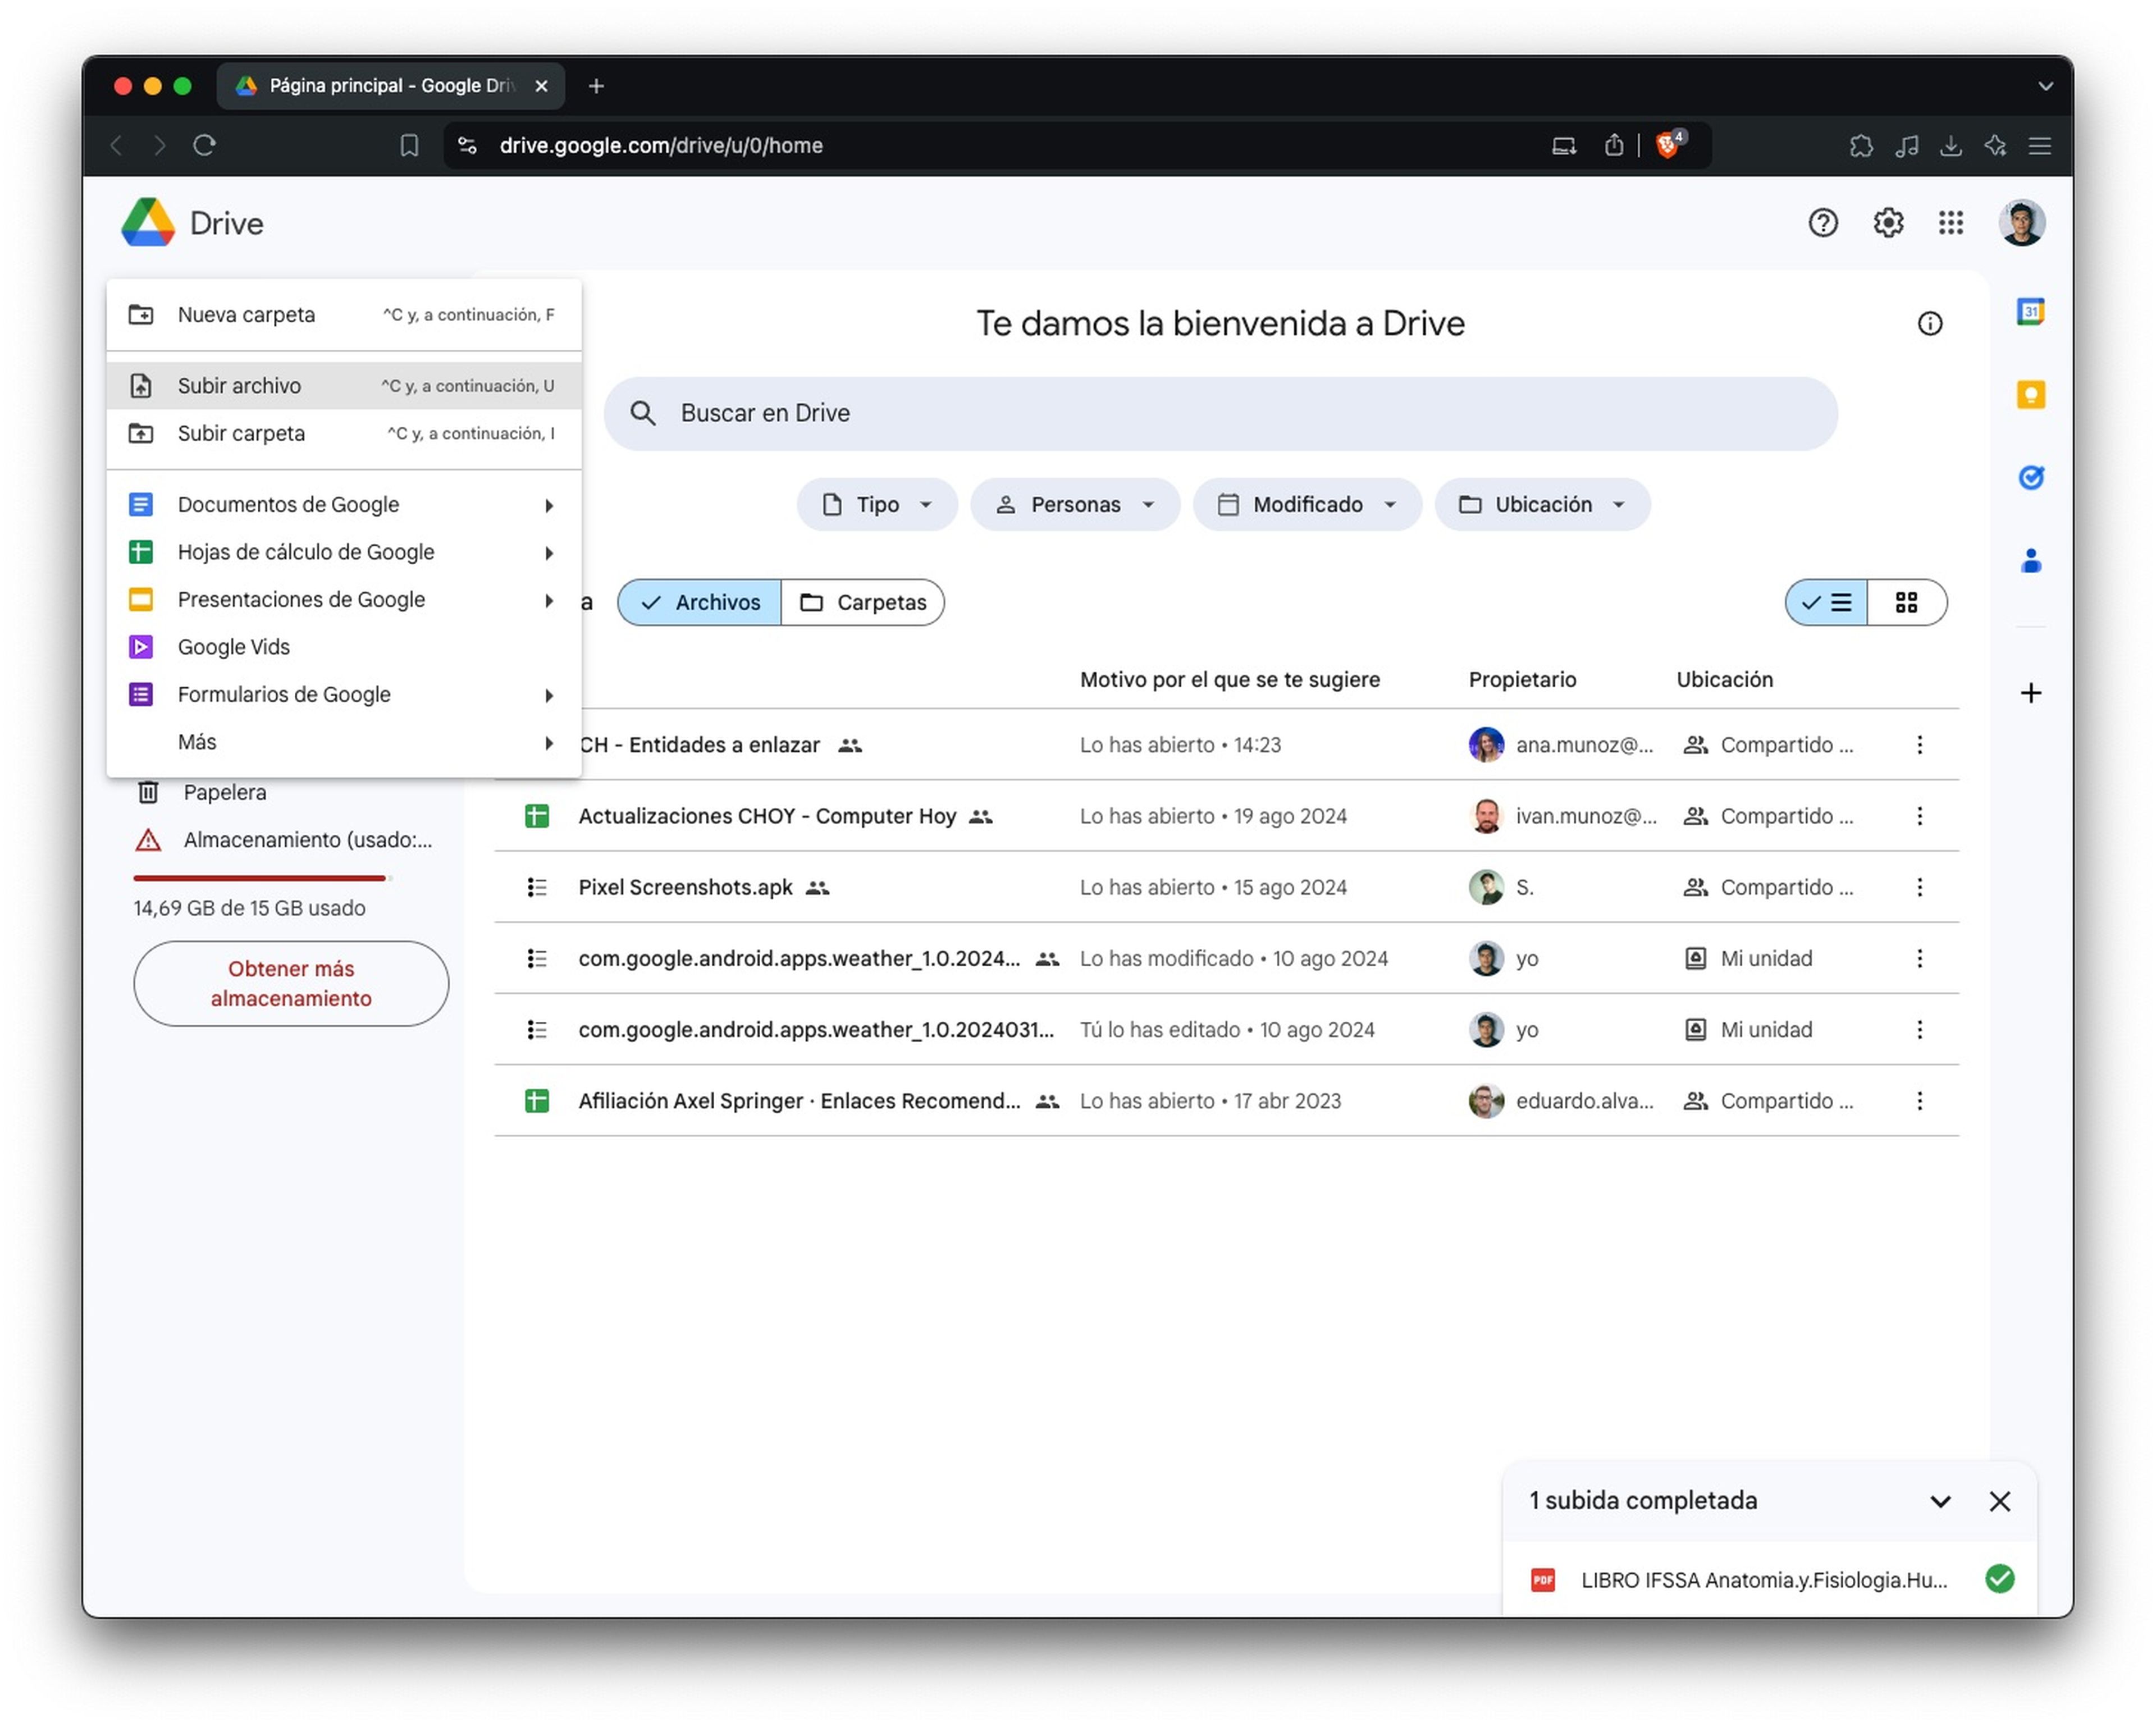Viewport: 2156px width, 1727px height.
Task: Open the Más menu entry
Action: 344,742
